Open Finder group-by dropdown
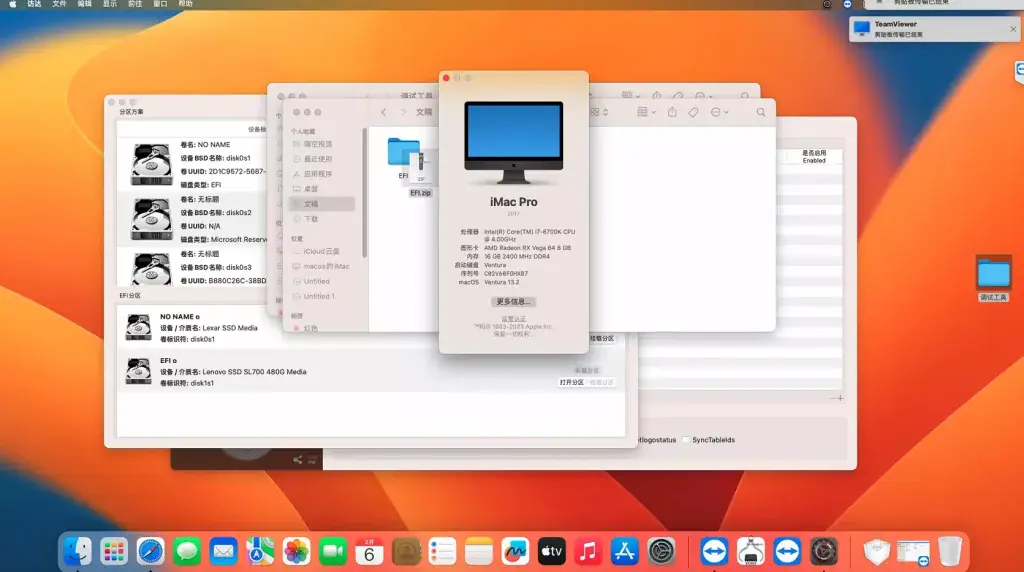1024x572 pixels. point(645,112)
